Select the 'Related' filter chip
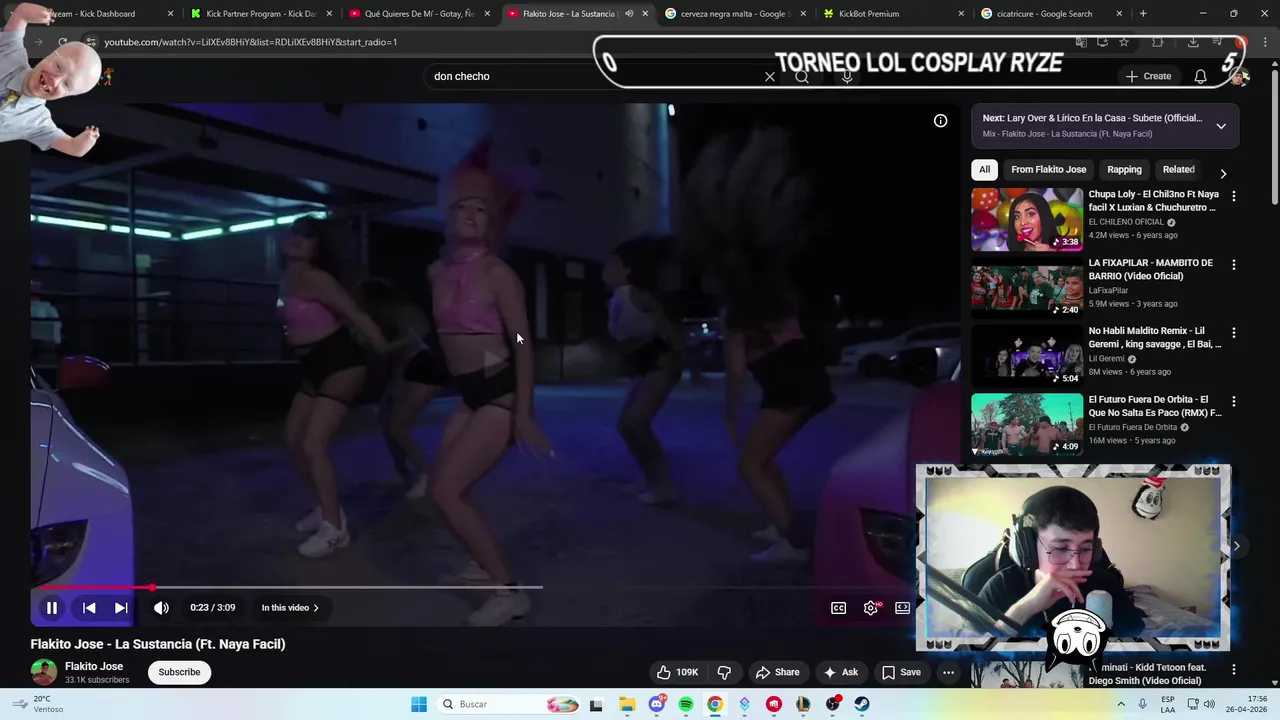 1178,170
